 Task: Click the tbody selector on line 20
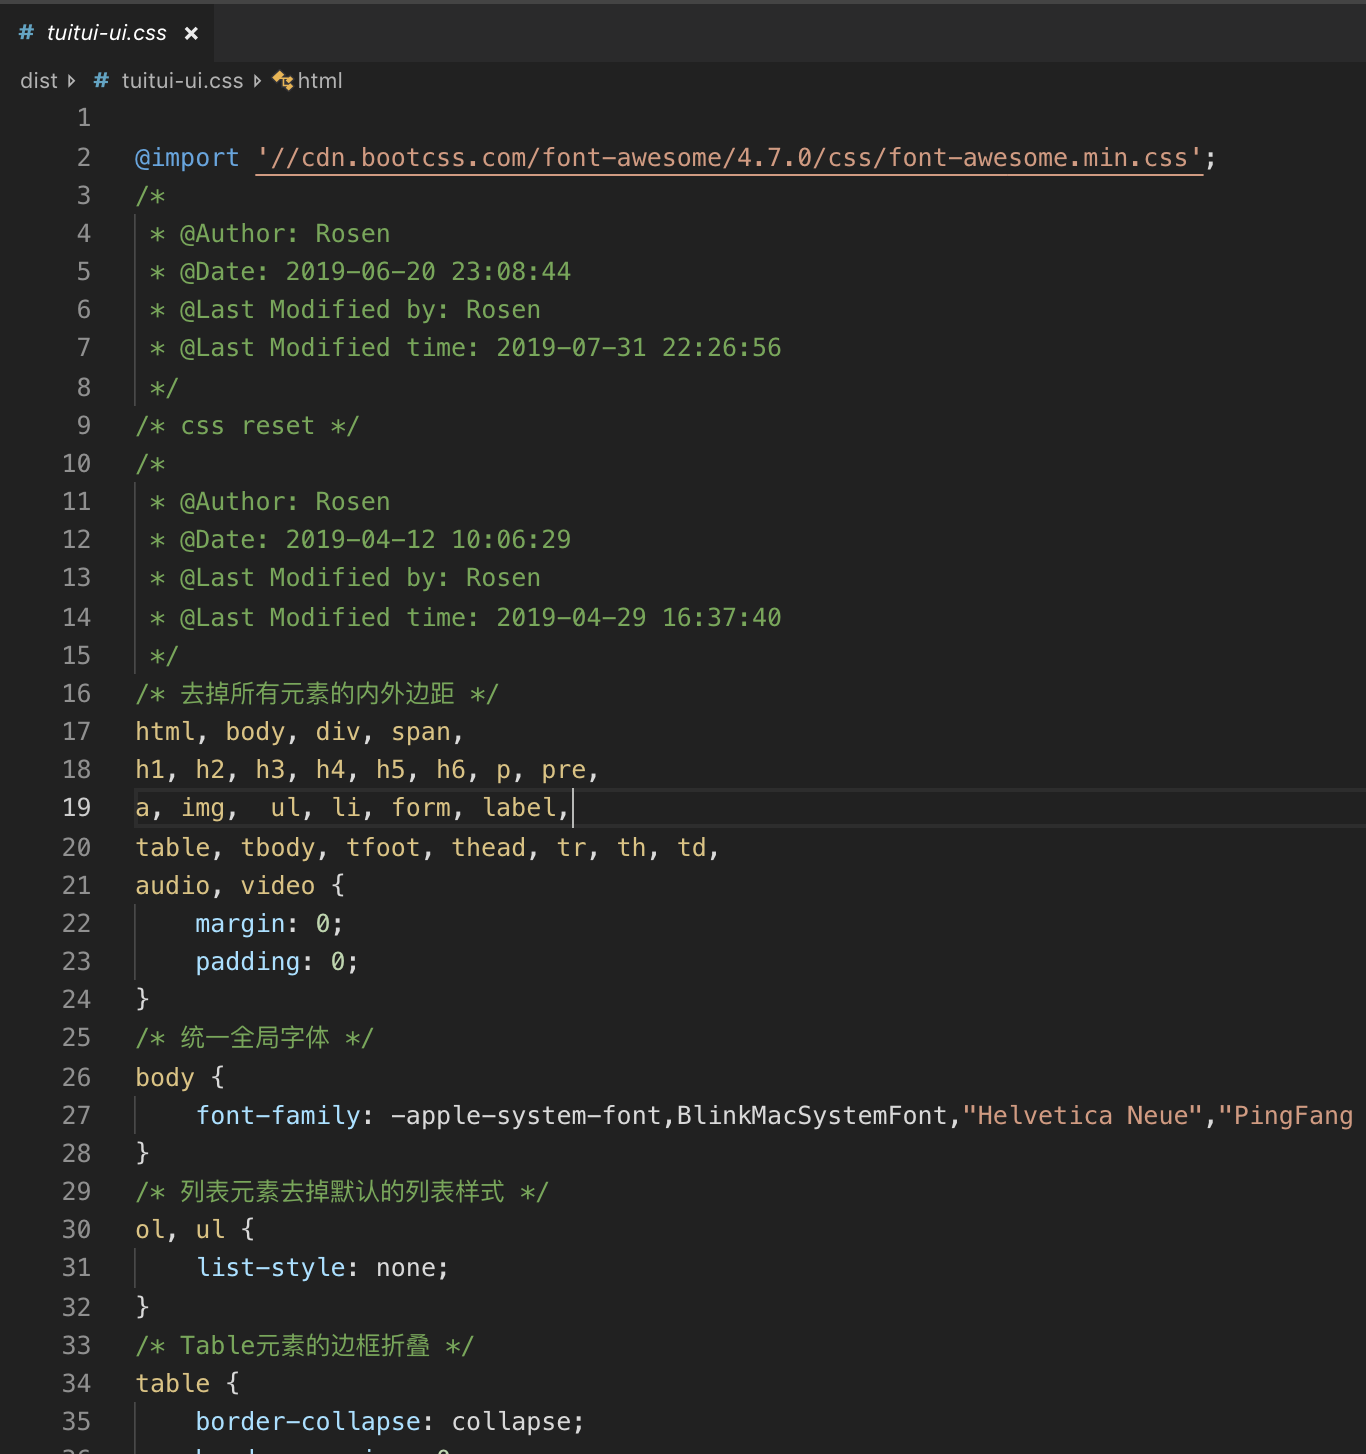[278, 848]
